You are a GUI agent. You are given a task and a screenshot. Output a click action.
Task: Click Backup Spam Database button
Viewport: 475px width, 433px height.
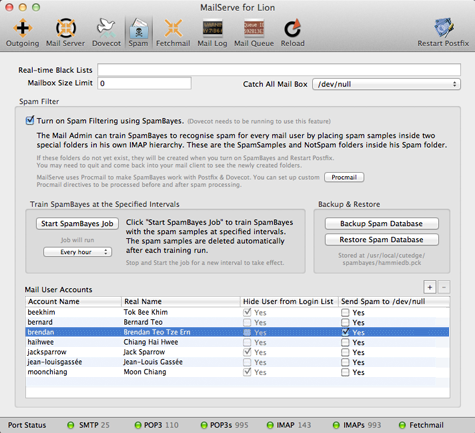tap(382, 223)
